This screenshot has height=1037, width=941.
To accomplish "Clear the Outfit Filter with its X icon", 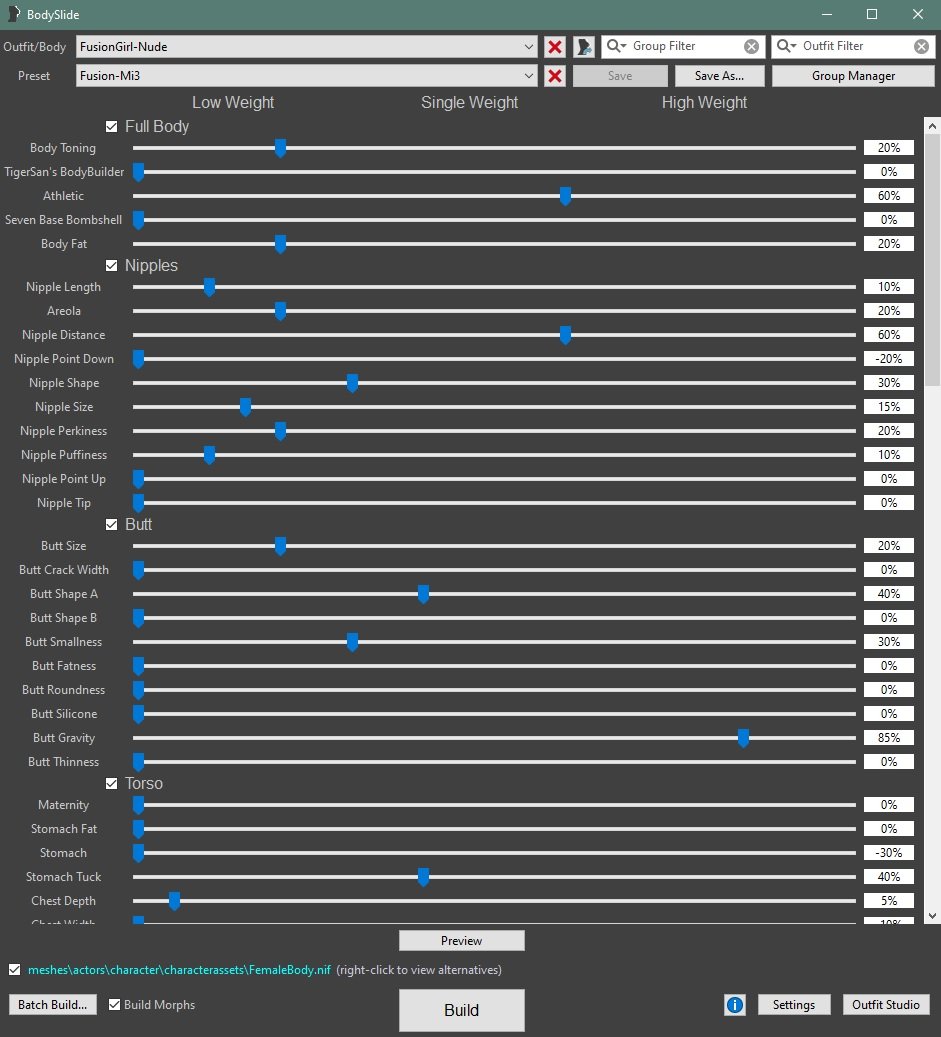I will pyautogui.click(x=921, y=47).
